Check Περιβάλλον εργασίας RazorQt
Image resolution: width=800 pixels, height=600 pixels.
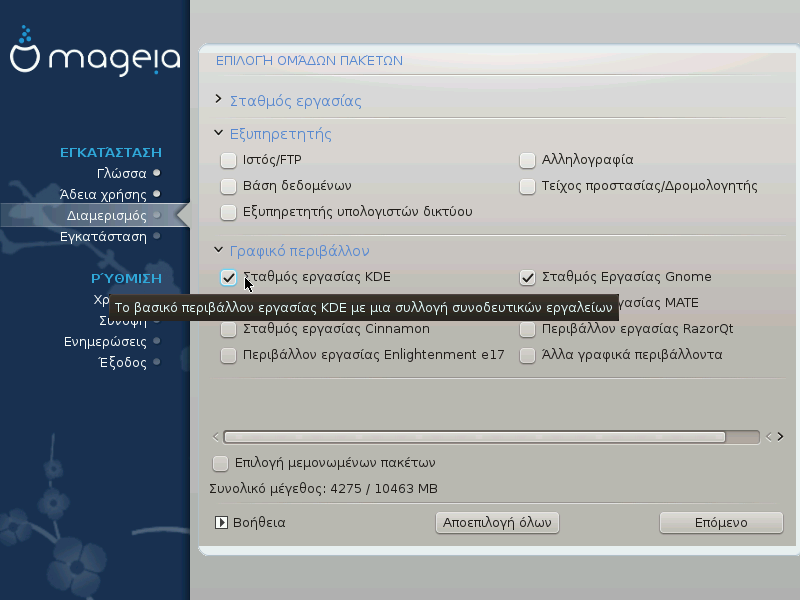527,330
